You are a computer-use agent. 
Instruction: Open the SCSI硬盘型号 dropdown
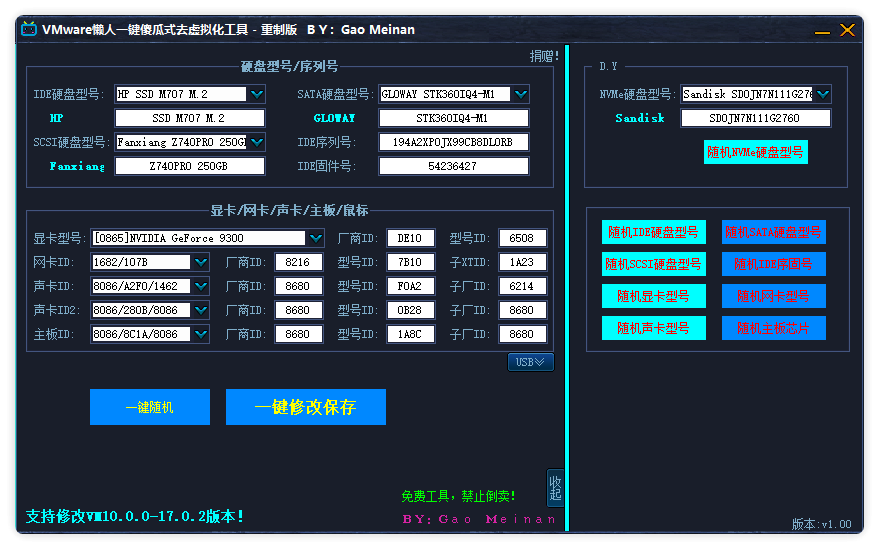(257, 142)
